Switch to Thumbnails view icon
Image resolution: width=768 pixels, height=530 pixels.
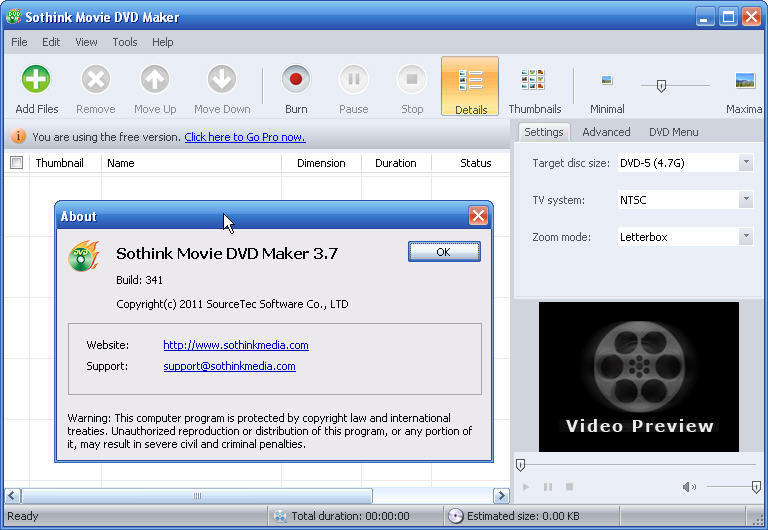click(x=533, y=80)
